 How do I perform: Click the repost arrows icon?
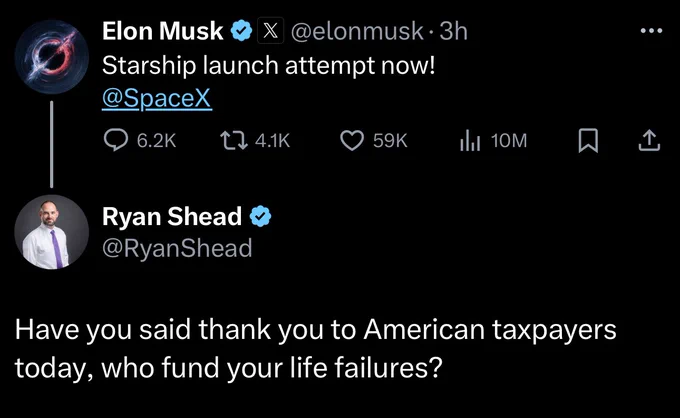point(234,140)
